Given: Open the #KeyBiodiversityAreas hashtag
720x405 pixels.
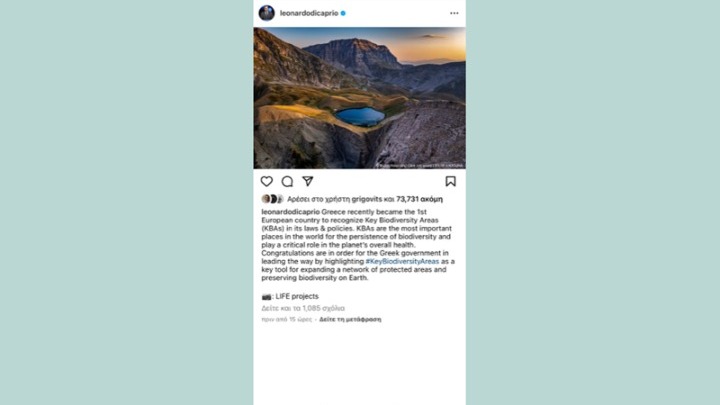Looking at the screenshot, I should click(402, 261).
